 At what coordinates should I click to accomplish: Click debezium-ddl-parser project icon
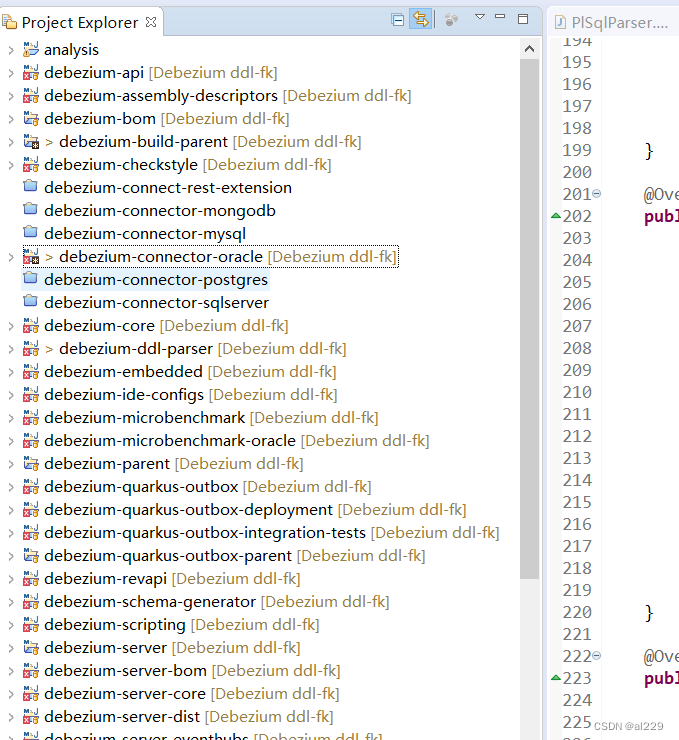(31, 348)
